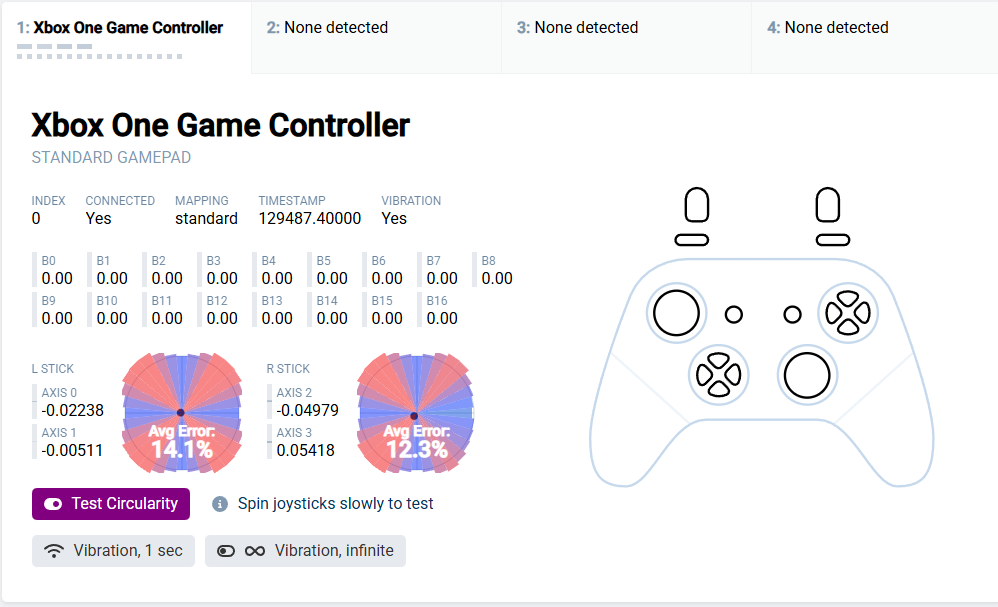The width and height of the screenshot is (998, 607).
Task: Switch to gamepad slot 4 tab
Action: pos(875,37)
